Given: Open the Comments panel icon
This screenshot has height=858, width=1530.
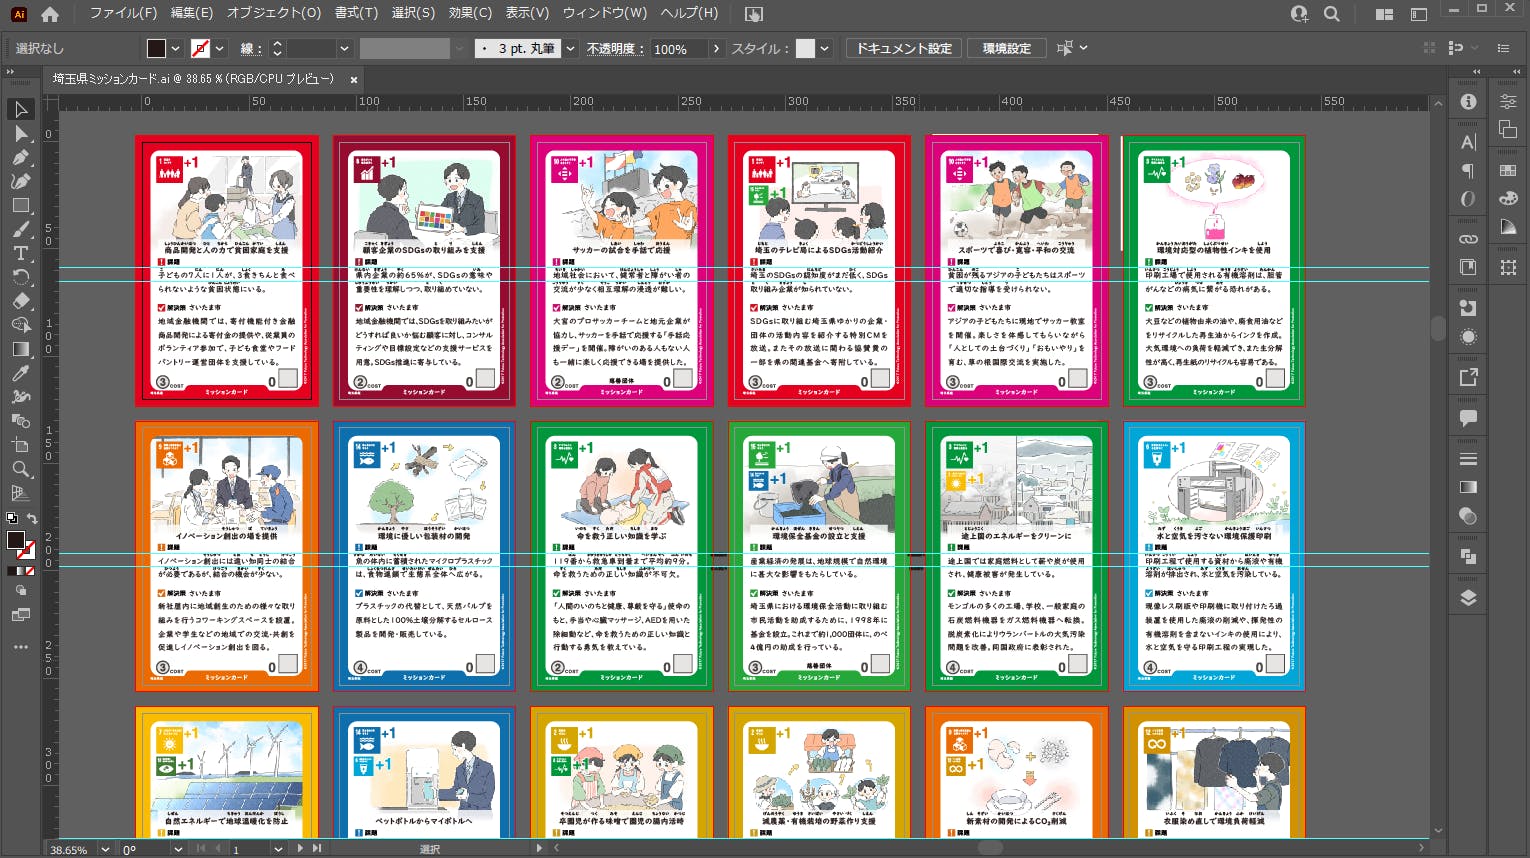Looking at the screenshot, I should 1468,418.
